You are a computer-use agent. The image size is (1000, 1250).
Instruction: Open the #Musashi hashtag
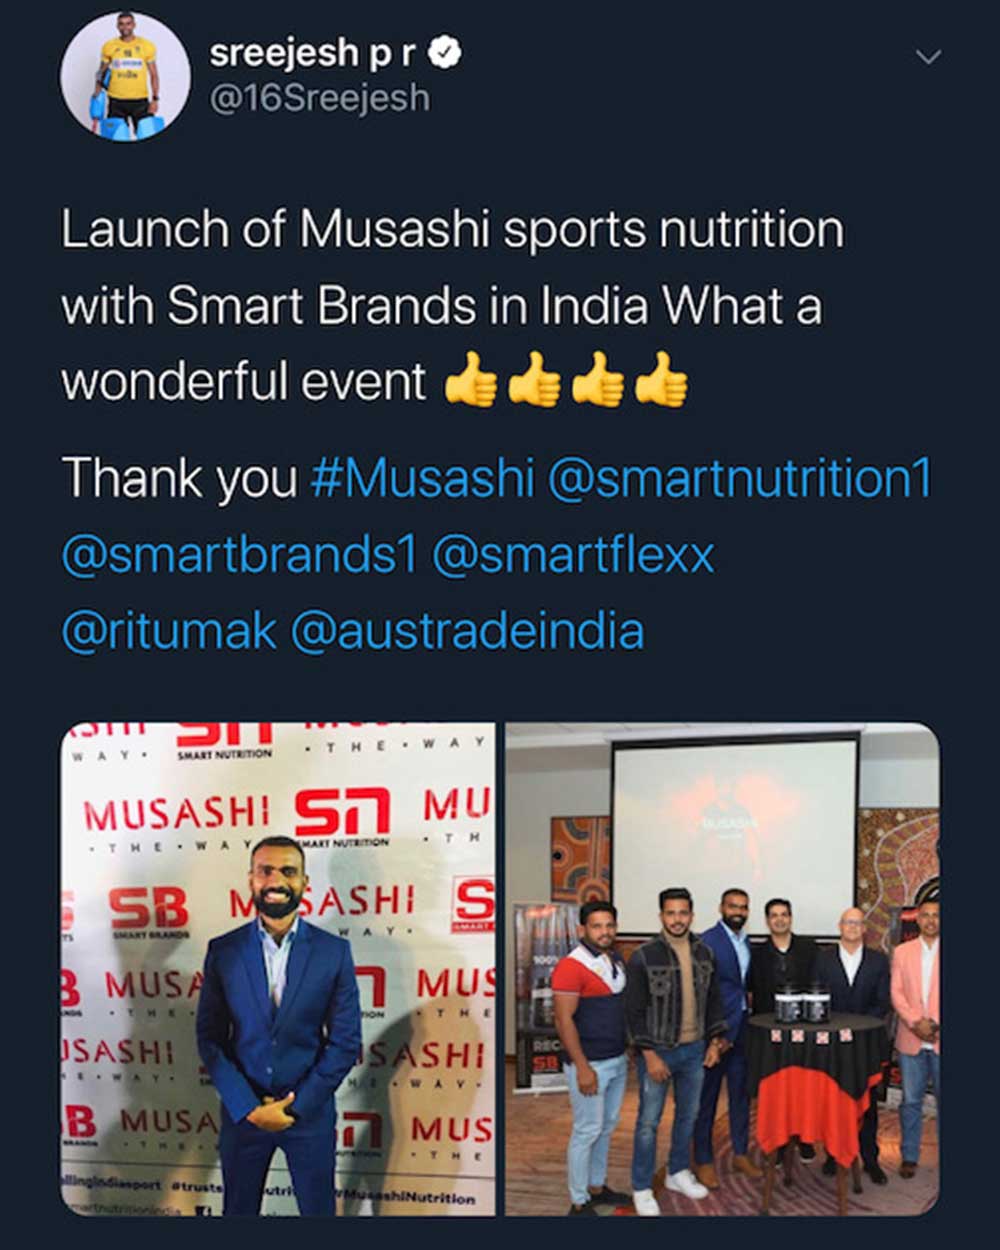tap(422, 478)
